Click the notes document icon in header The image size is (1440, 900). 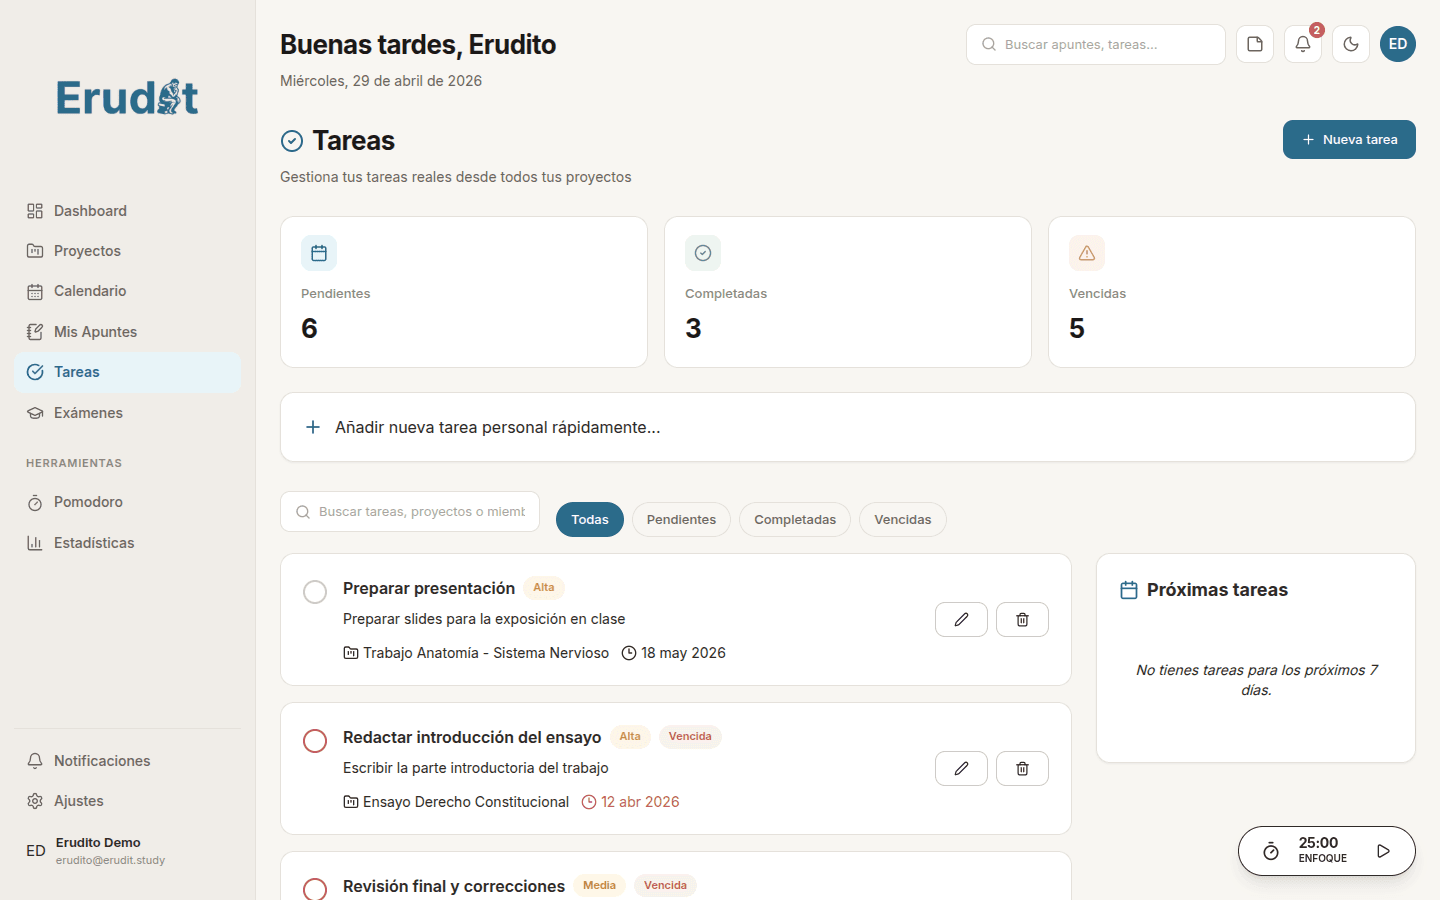pos(1255,44)
